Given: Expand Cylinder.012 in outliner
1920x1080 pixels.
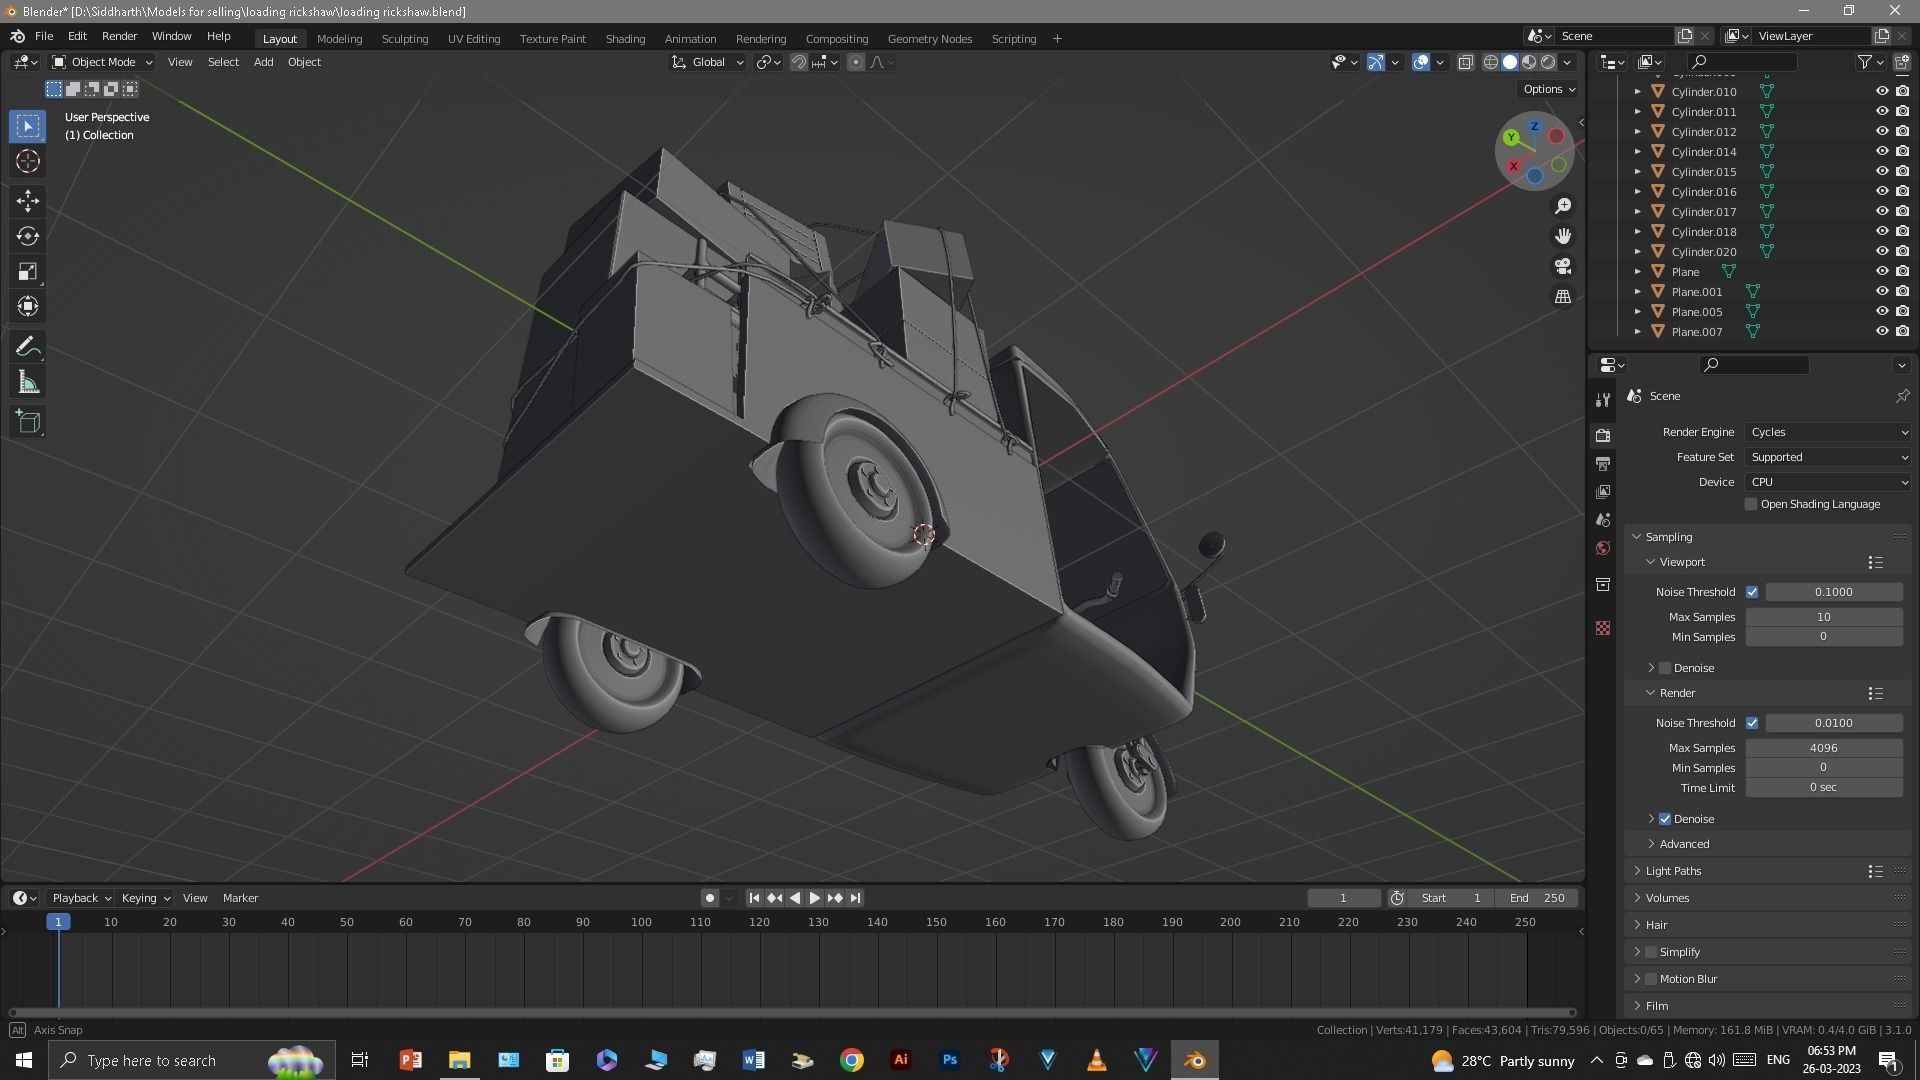Looking at the screenshot, I should [1637, 132].
